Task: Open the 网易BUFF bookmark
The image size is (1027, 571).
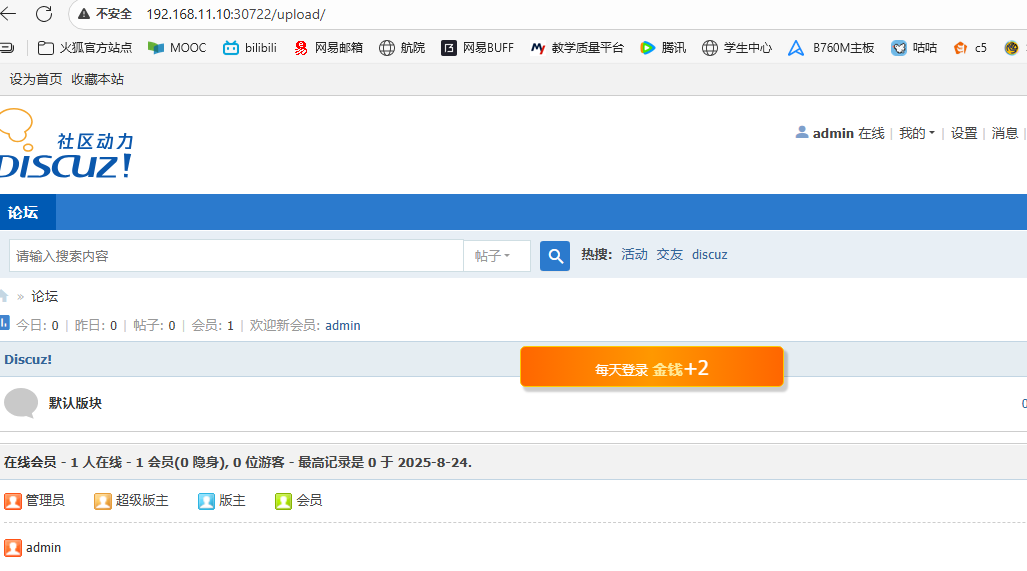Action: pos(477,48)
